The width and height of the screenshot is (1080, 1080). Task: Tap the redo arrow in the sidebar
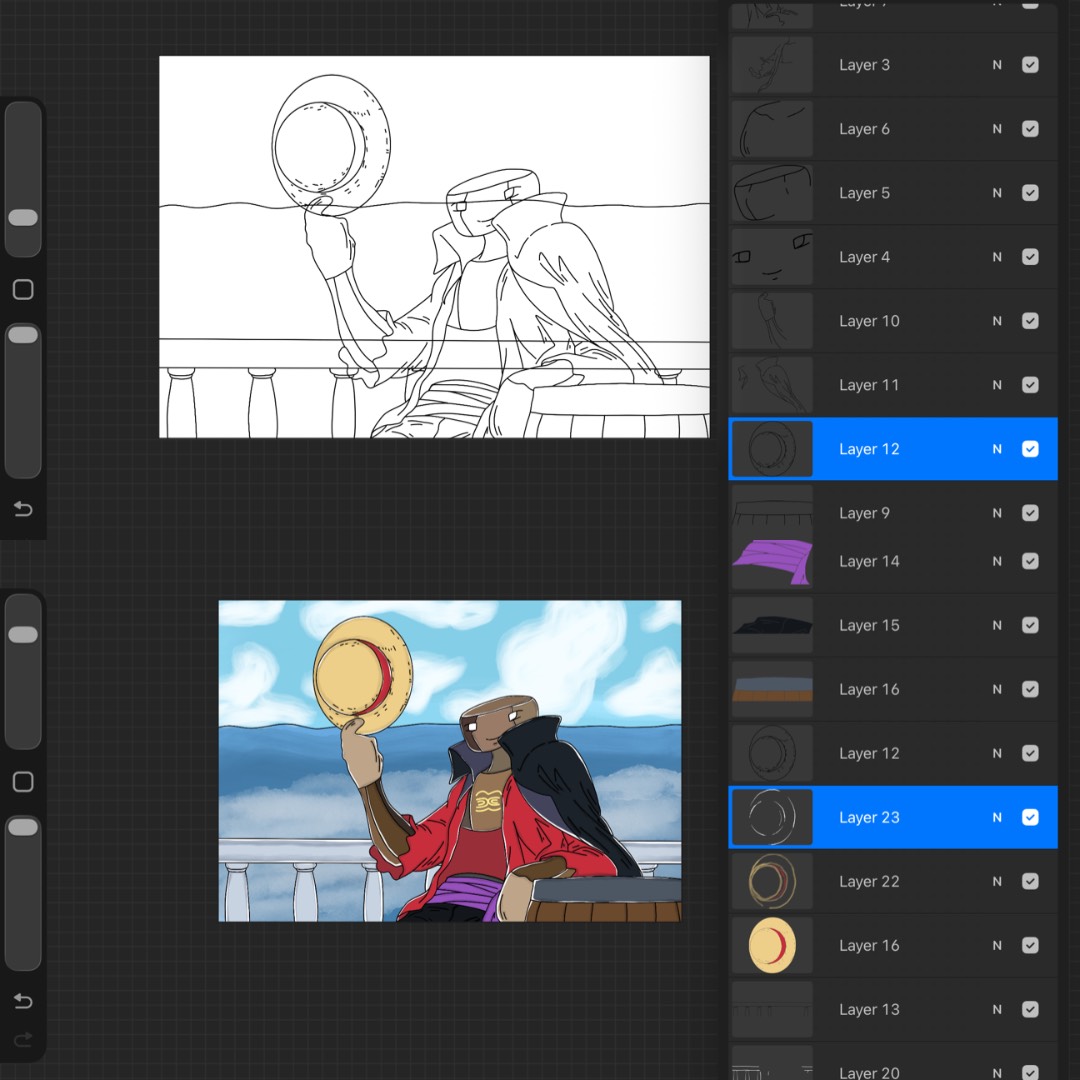coord(23,1039)
